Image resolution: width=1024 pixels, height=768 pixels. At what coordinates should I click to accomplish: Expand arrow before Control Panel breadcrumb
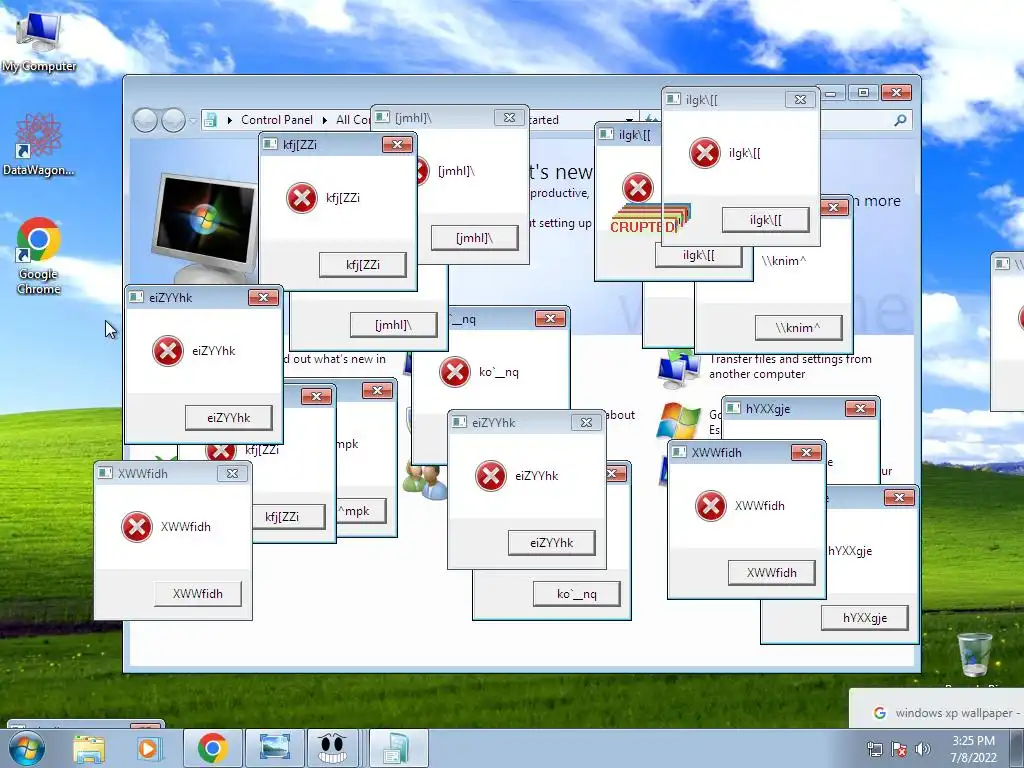230,120
